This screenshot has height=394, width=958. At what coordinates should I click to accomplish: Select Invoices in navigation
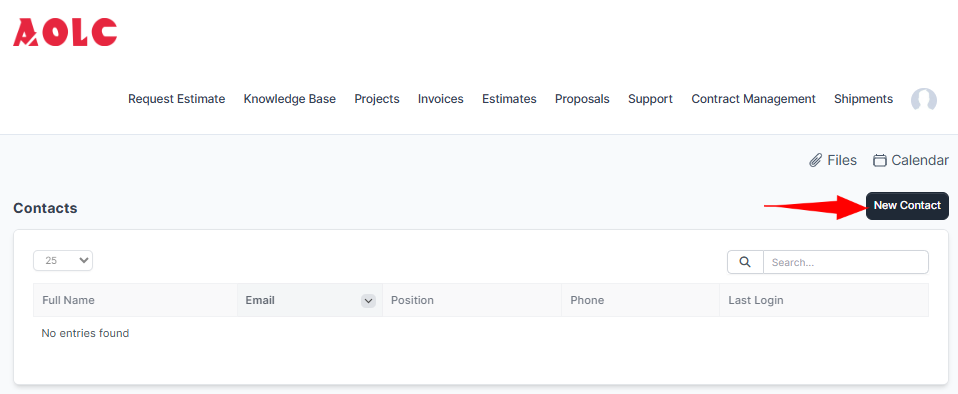(x=441, y=99)
